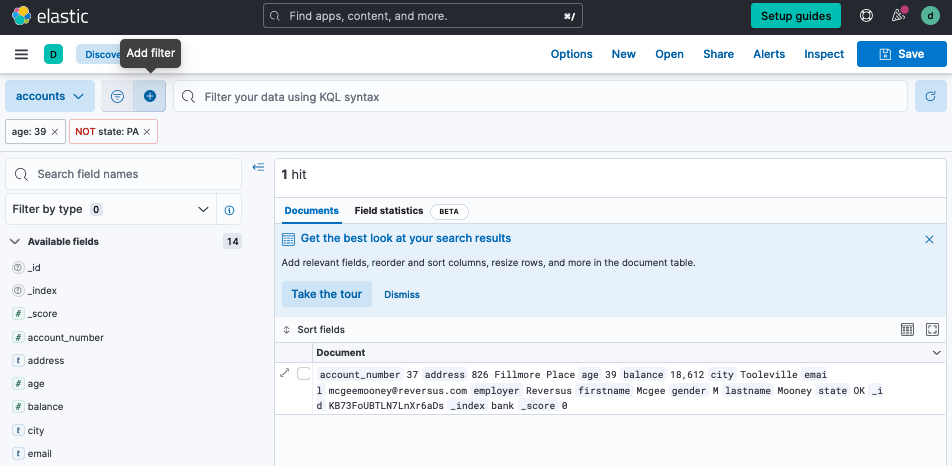Open the newsfeed notifications icon

[898, 16]
